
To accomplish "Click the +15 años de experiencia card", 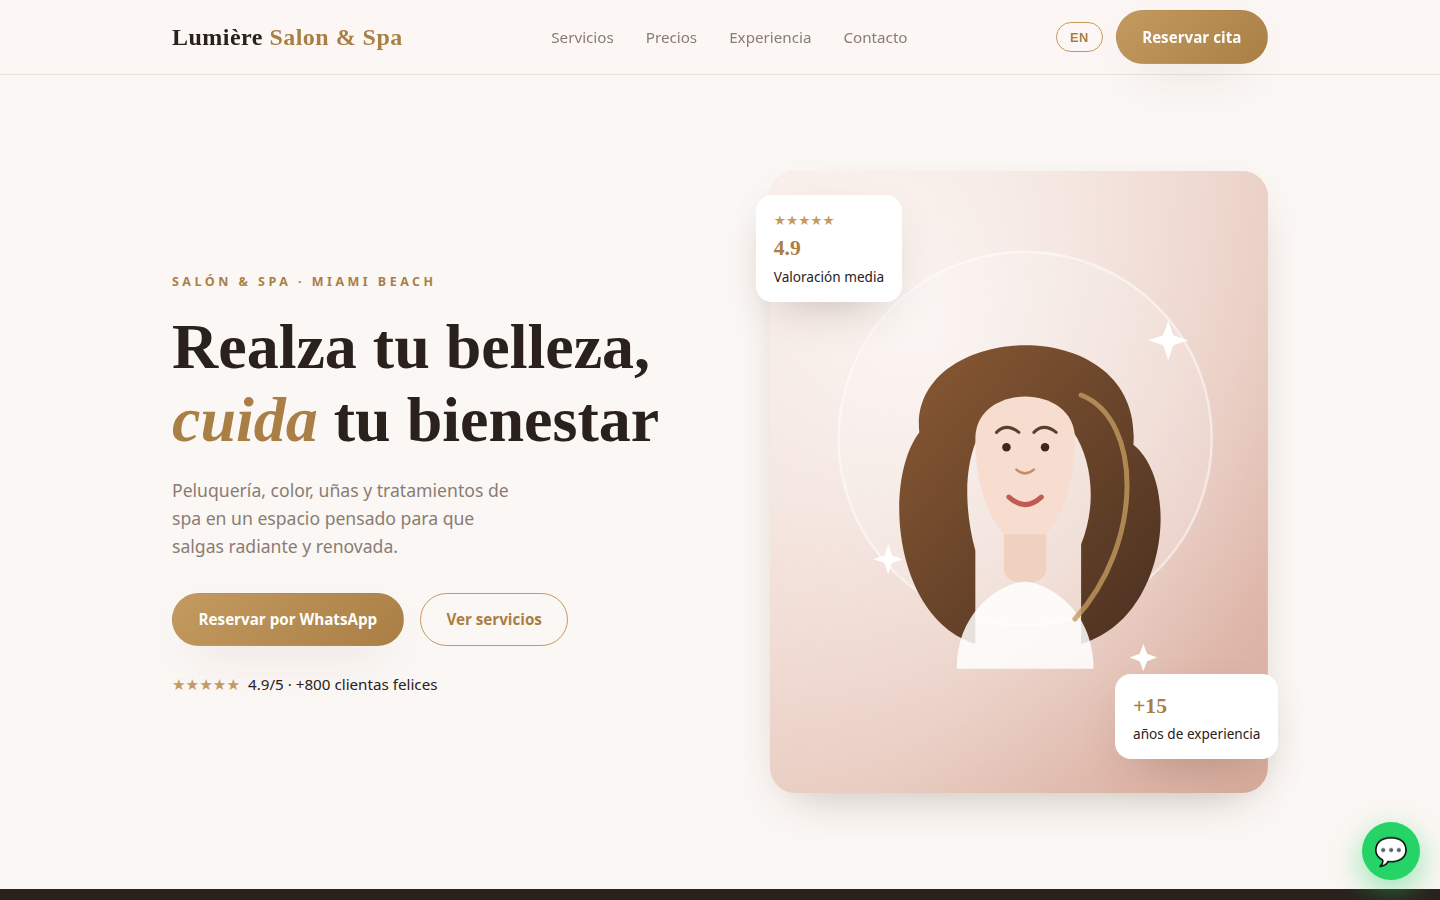I will [x=1196, y=716].
